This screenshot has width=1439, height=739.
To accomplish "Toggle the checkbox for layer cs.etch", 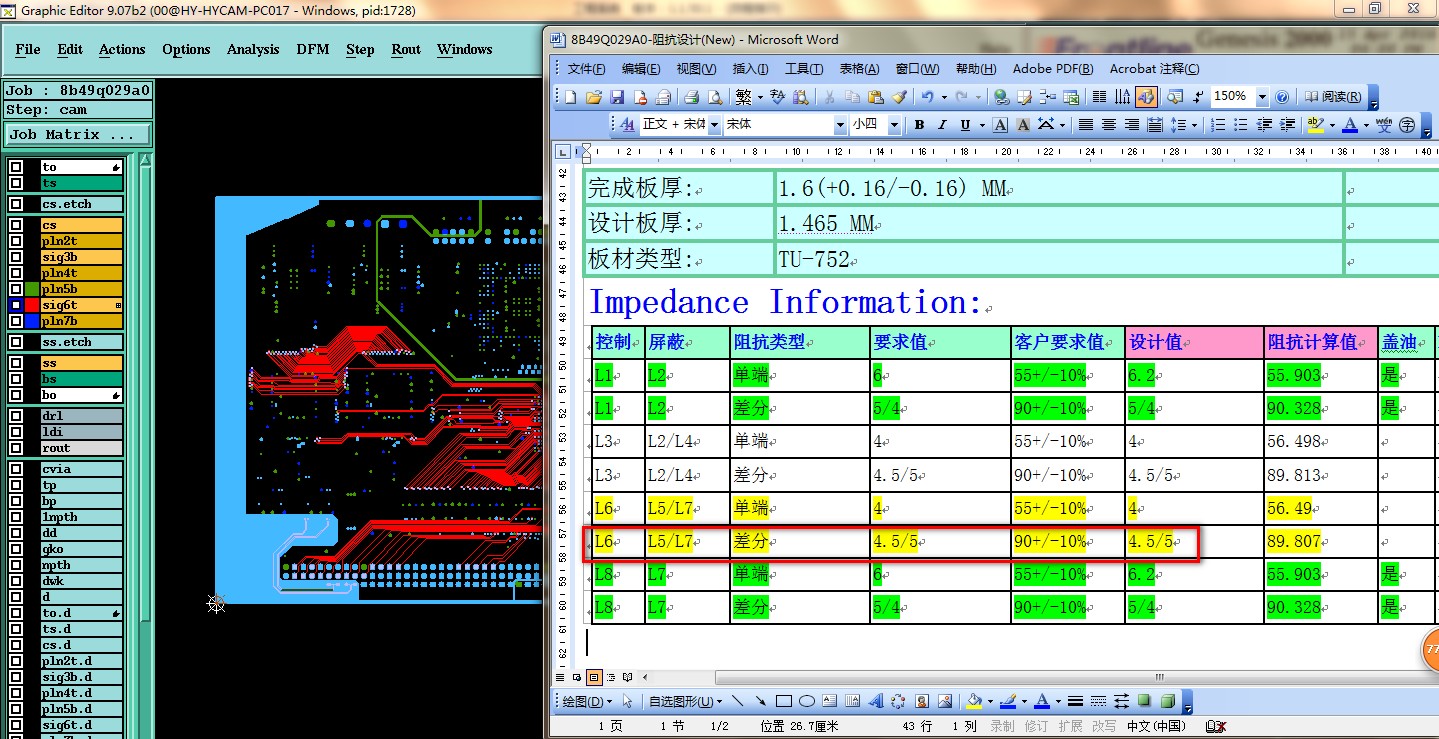I will point(16,204).
